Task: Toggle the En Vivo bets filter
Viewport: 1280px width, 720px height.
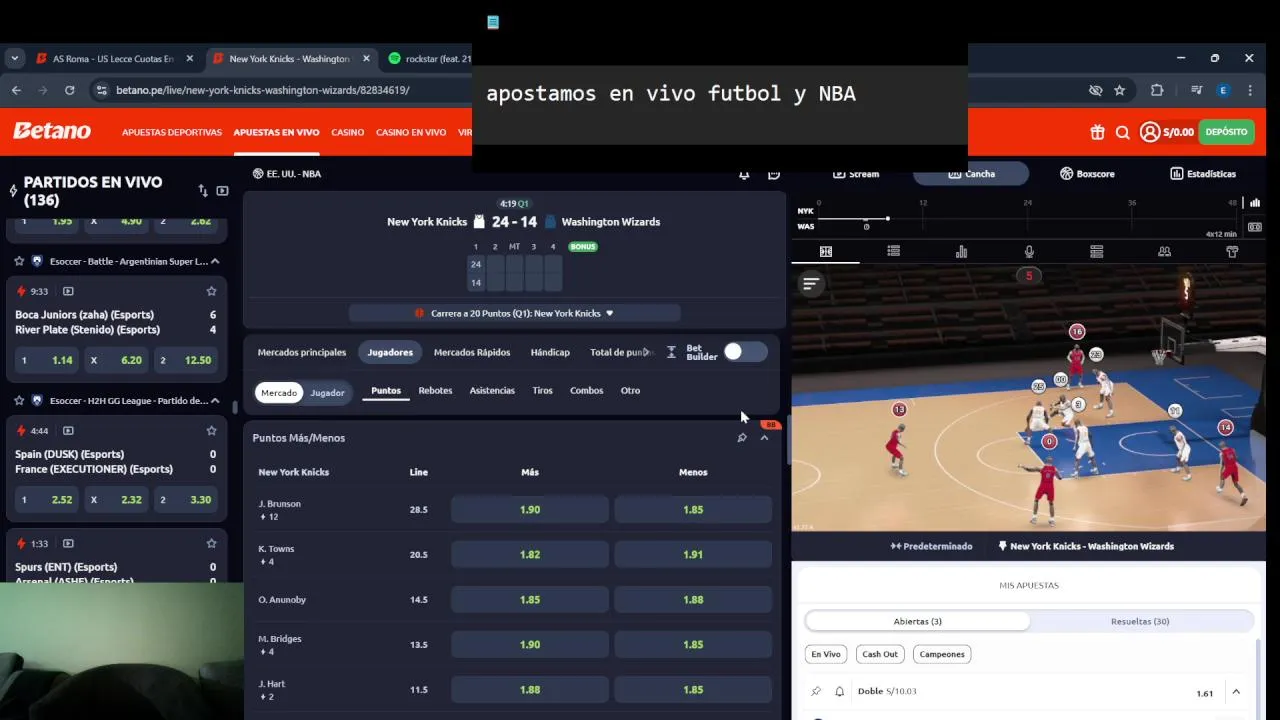Action: coord(826,654)
